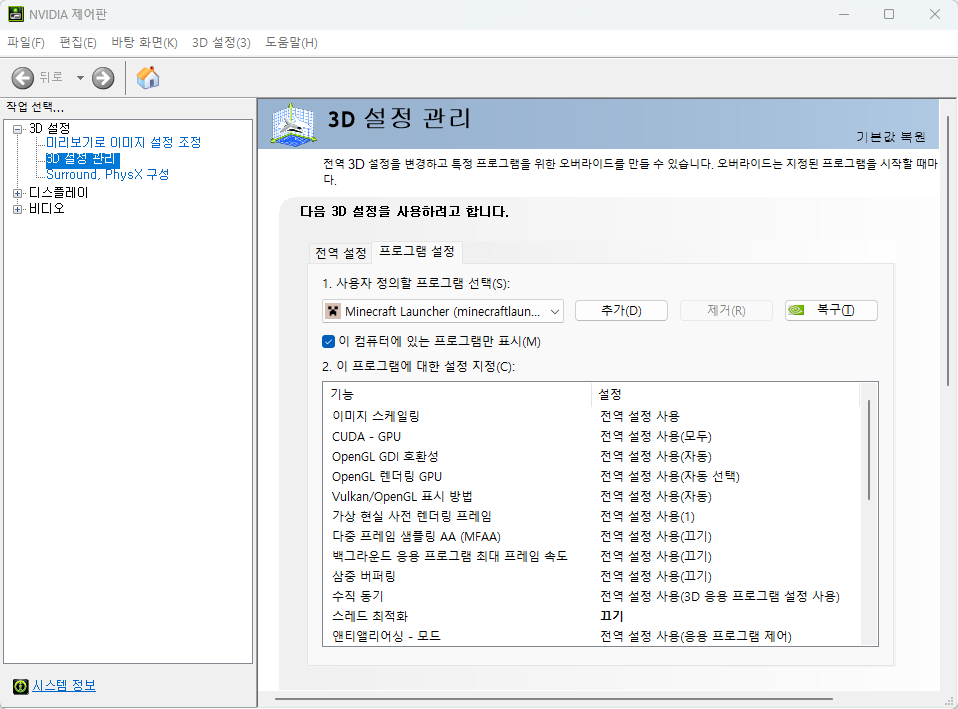
Task: Click the Forward arrow navigation icon
Action: (103, 78)
